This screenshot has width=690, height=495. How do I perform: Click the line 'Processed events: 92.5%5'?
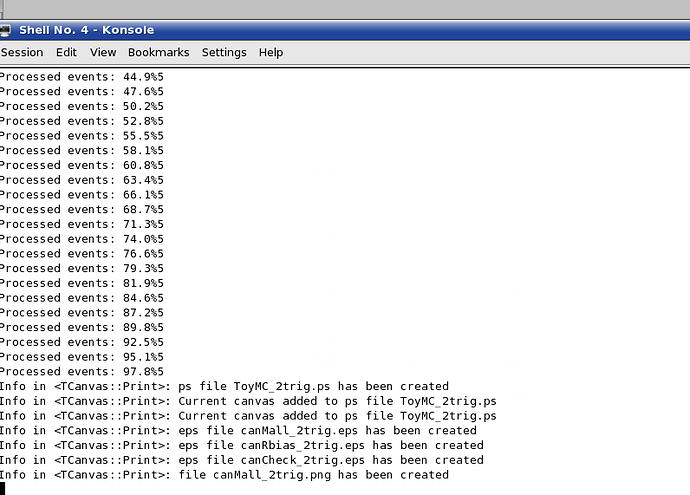[x=82, y=342]
